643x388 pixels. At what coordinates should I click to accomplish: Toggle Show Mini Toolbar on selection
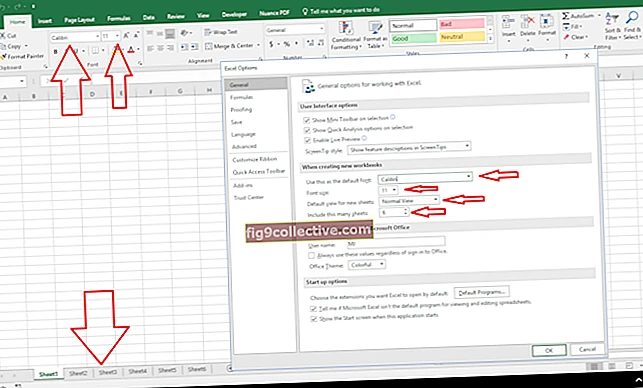click(307, 120)
